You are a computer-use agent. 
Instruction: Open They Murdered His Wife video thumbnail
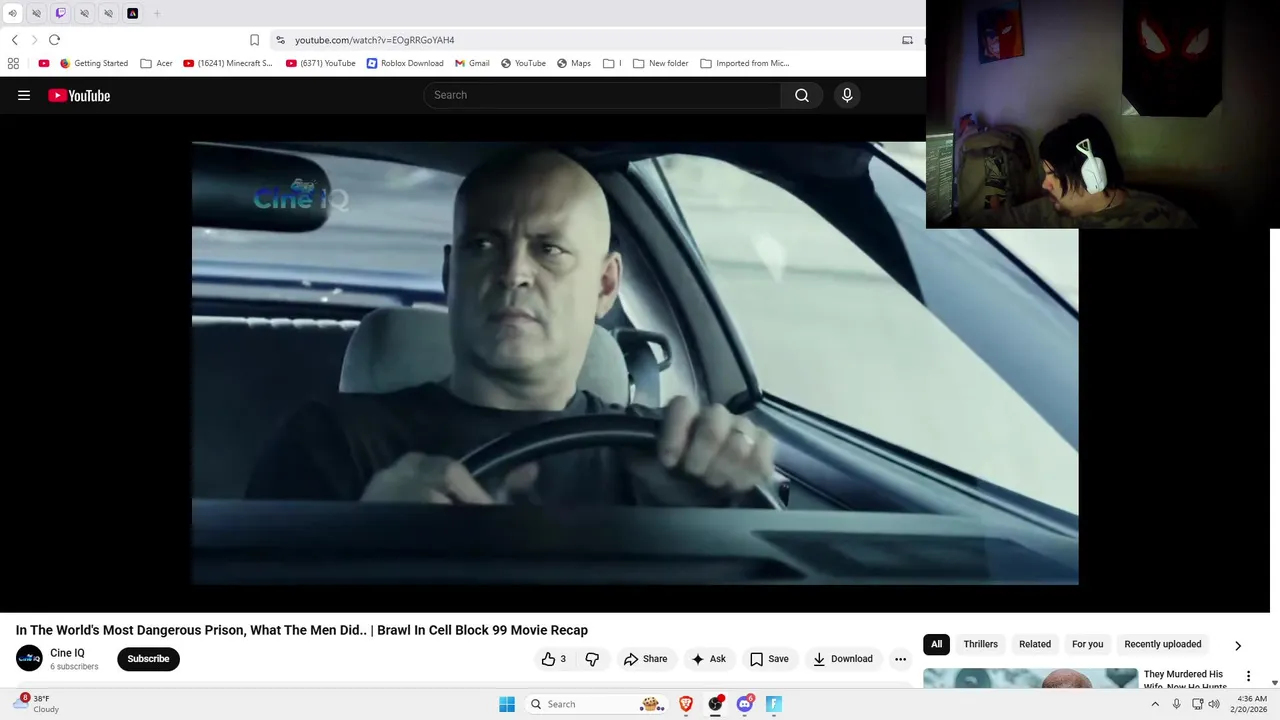point(1030,678)
